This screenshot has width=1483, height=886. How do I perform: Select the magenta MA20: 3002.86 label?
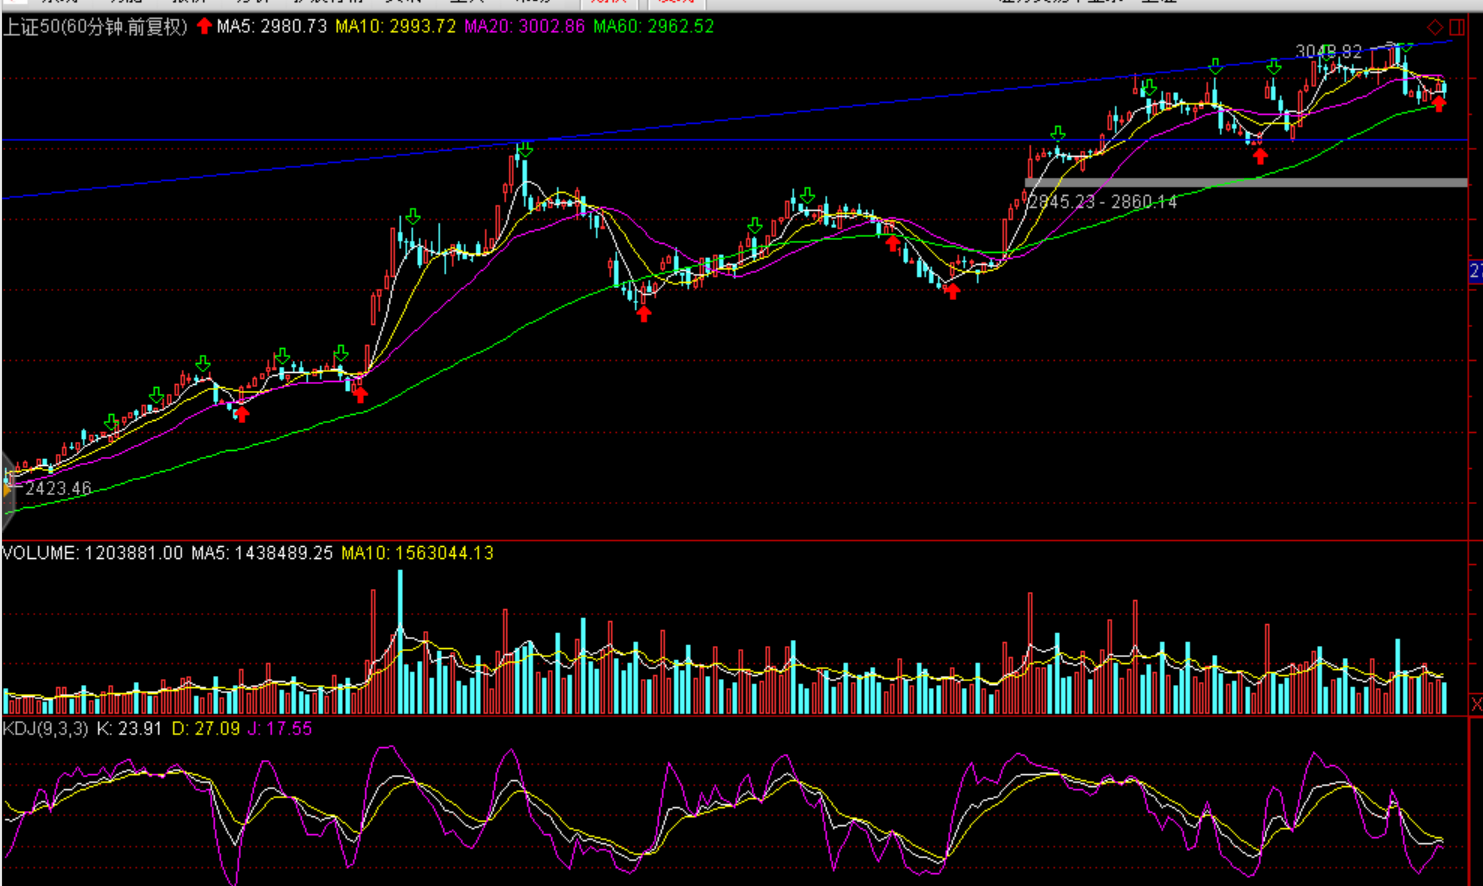tap(524, 27)
